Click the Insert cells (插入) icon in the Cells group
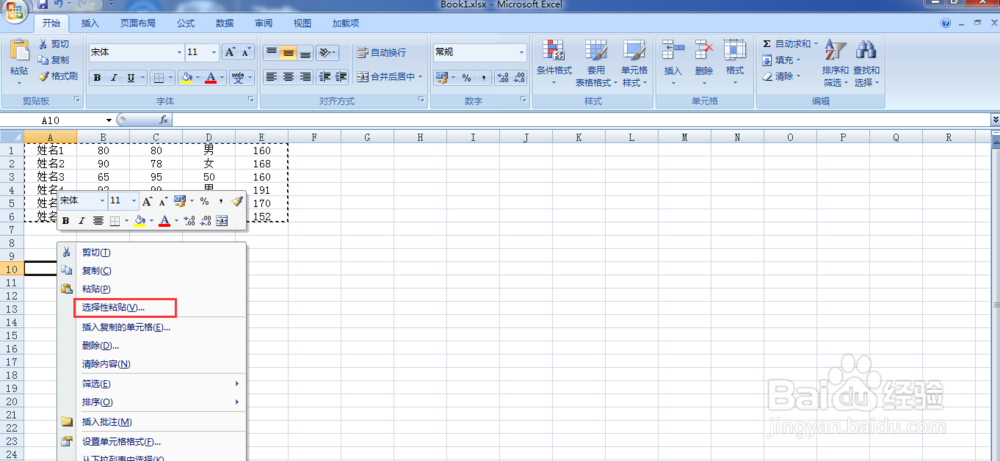Viewport: 1000px width, 461px height. tap(673, 50)
